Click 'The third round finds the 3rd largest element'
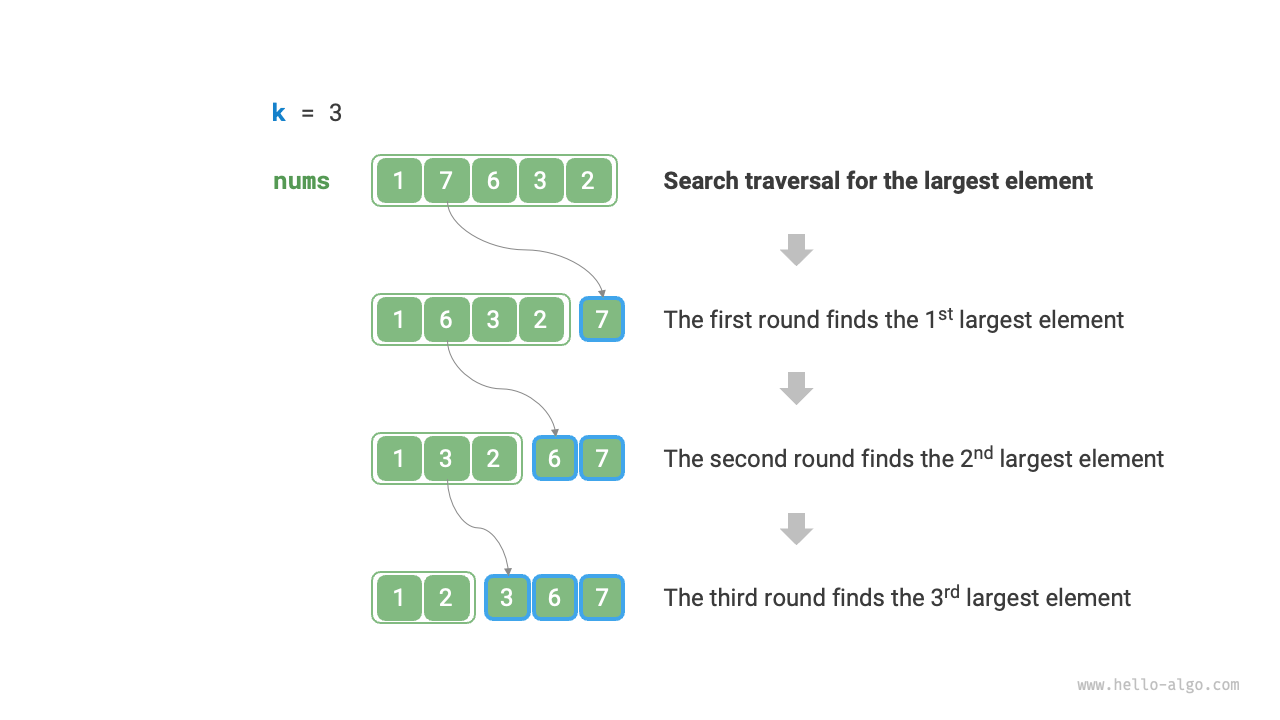This screenshot has width=1280, height=720. point(897,598)
